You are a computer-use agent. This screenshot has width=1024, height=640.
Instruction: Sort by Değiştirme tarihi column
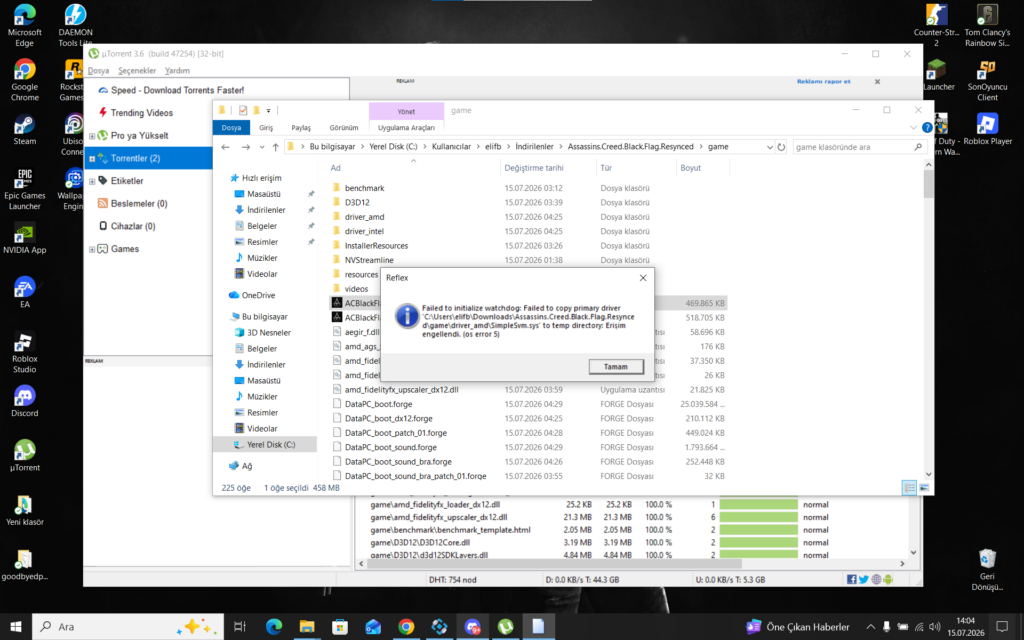pyautogui.click(x=534, y=168)
